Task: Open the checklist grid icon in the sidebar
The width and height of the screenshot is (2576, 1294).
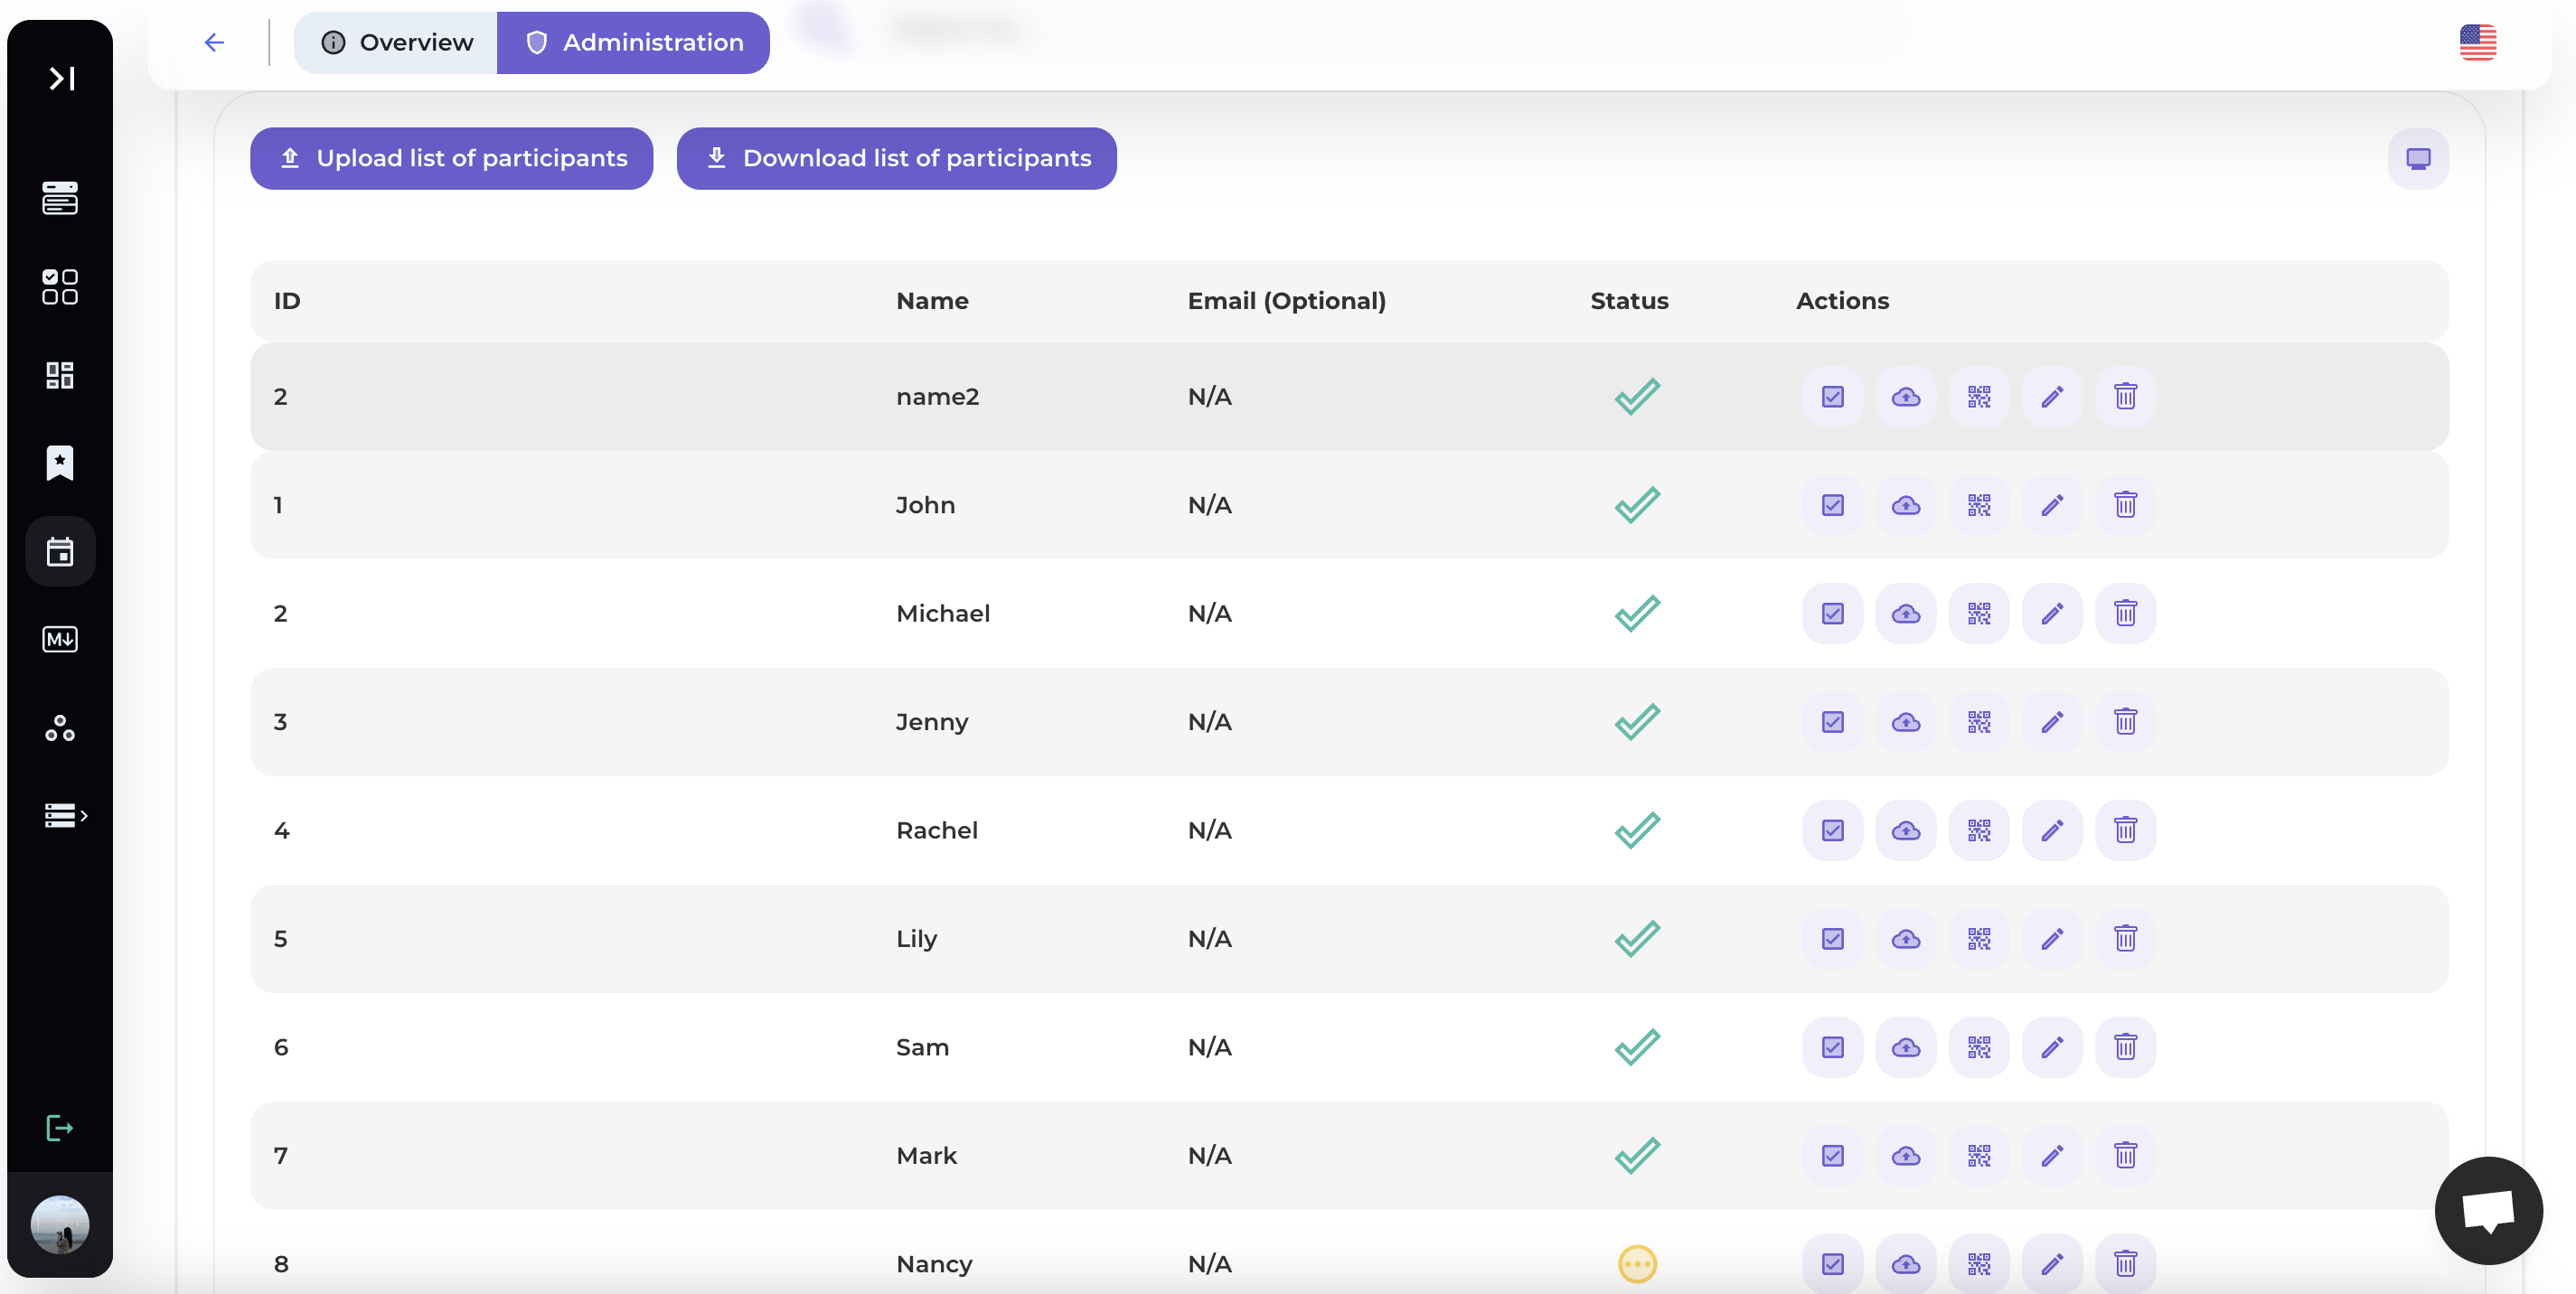Action: point(60,287)
